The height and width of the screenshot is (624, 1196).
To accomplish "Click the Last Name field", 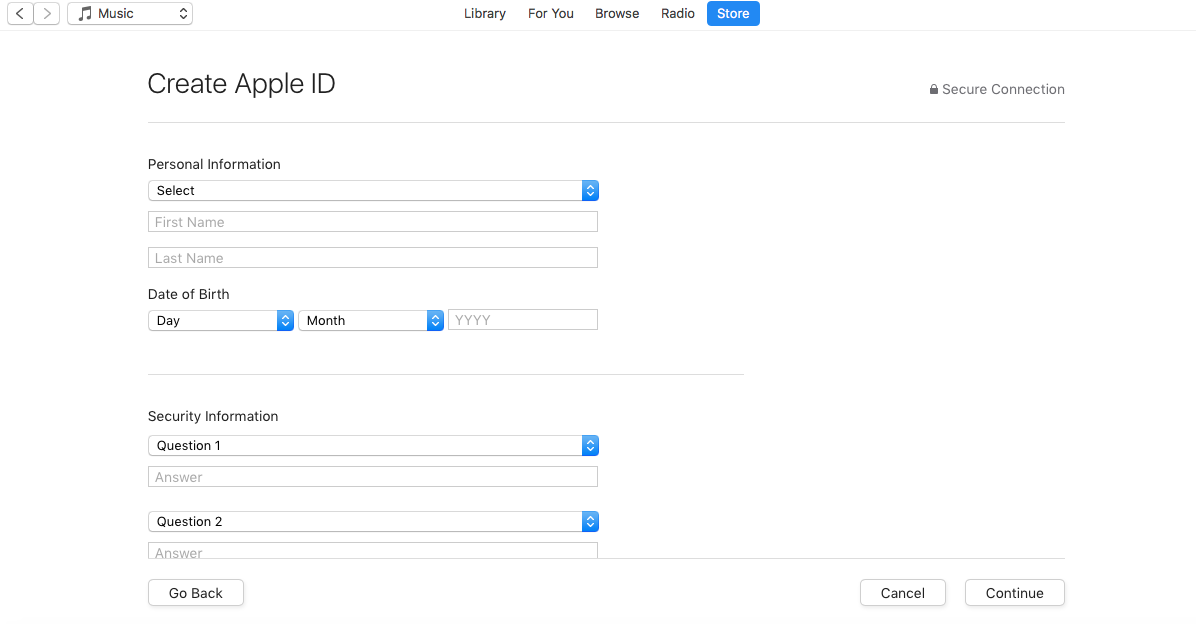I will [373, 258].
